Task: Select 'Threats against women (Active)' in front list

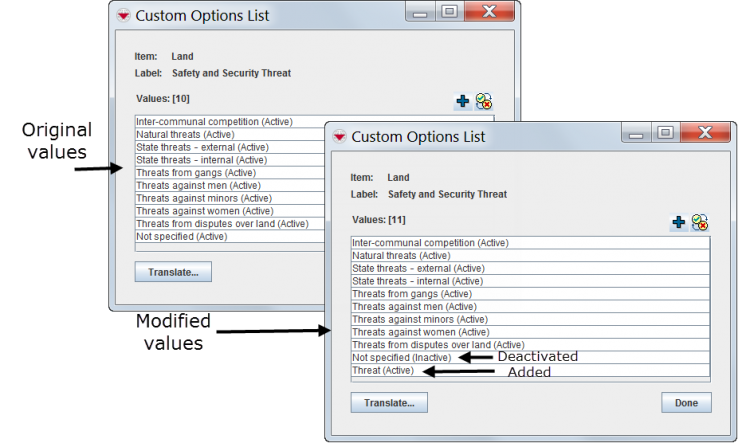Action: point(420,332)
